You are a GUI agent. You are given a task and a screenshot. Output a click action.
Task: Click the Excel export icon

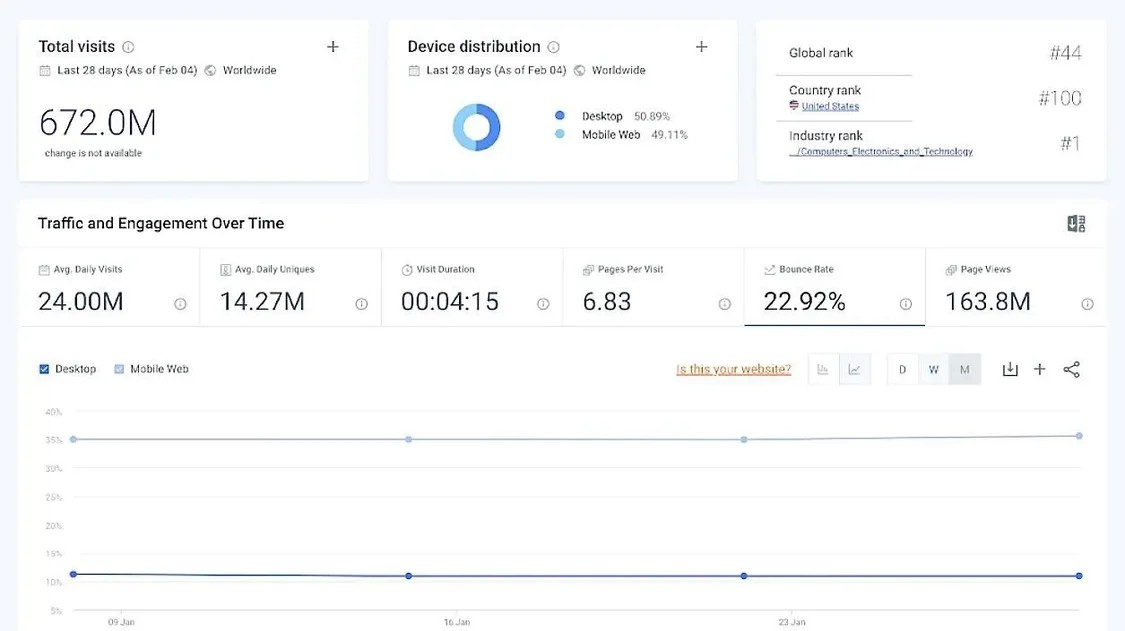tap(1076, 224)
